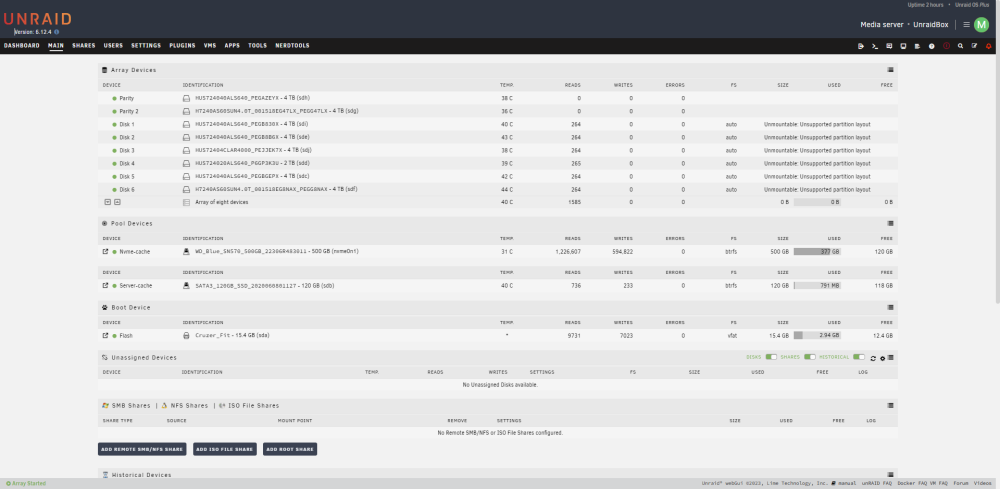1000x489 pixels.
Task: Switch to the Shares tab
Action: 84,46
